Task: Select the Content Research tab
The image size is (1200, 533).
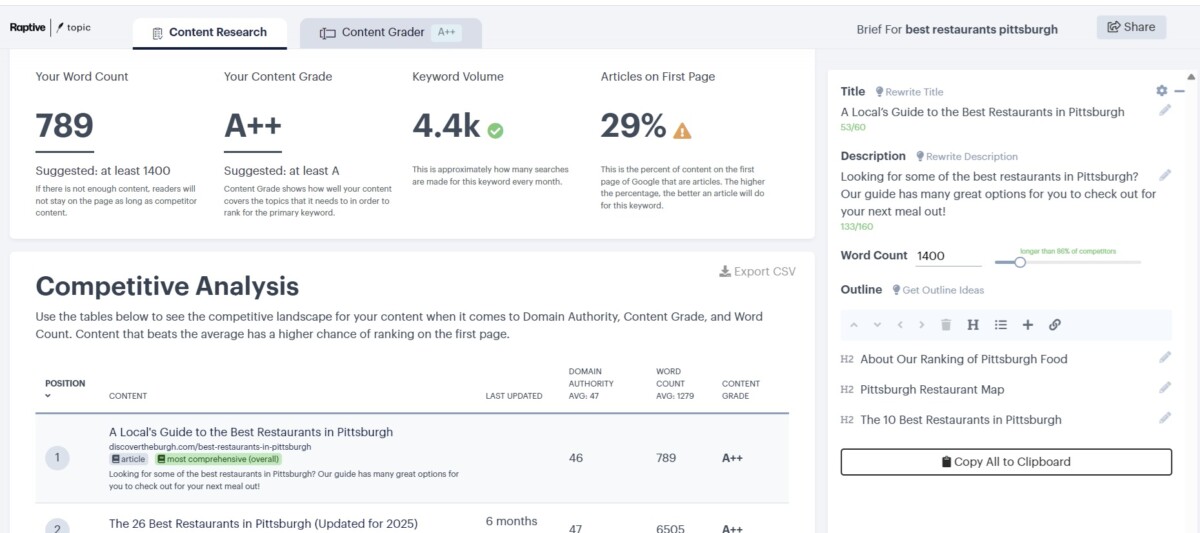Action: 209,33
